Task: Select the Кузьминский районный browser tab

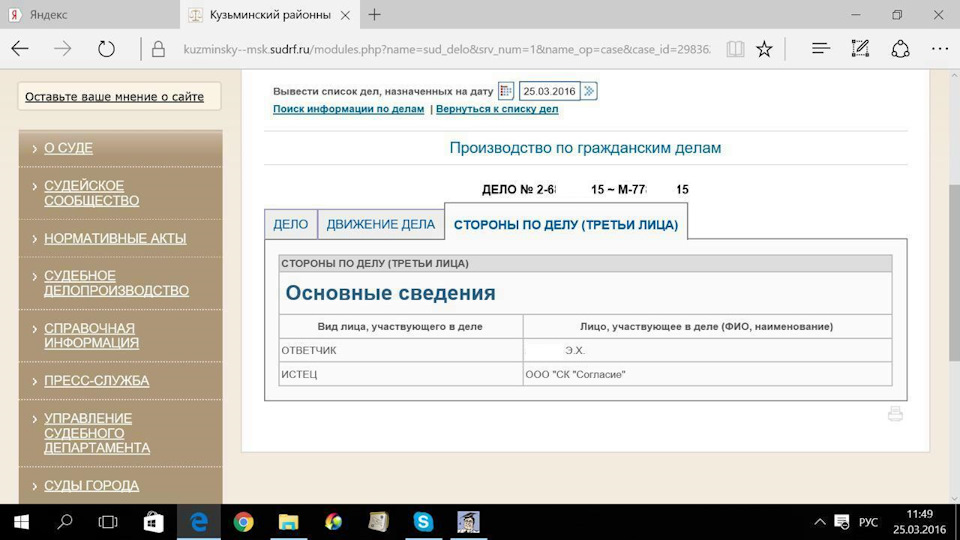Action: click(269, 15)
